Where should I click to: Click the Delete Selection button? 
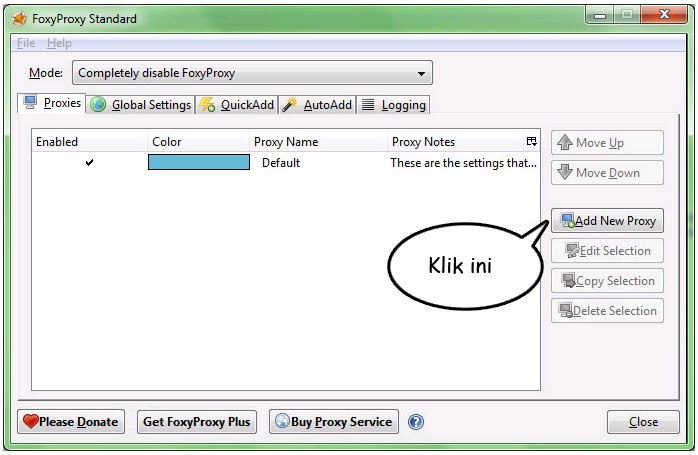click(607, 310)
